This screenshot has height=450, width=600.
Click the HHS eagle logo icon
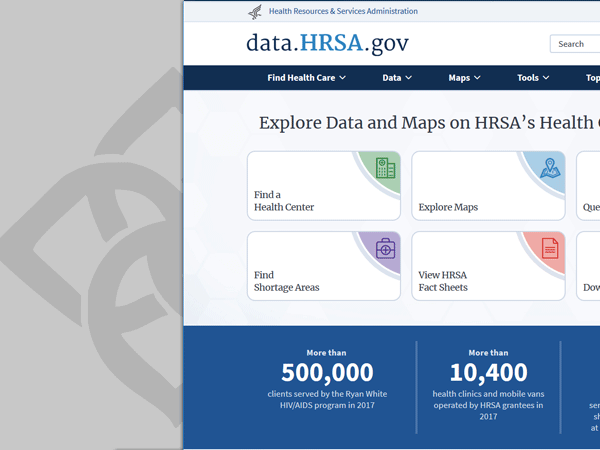pyautogui.click(x=255, y=12)
